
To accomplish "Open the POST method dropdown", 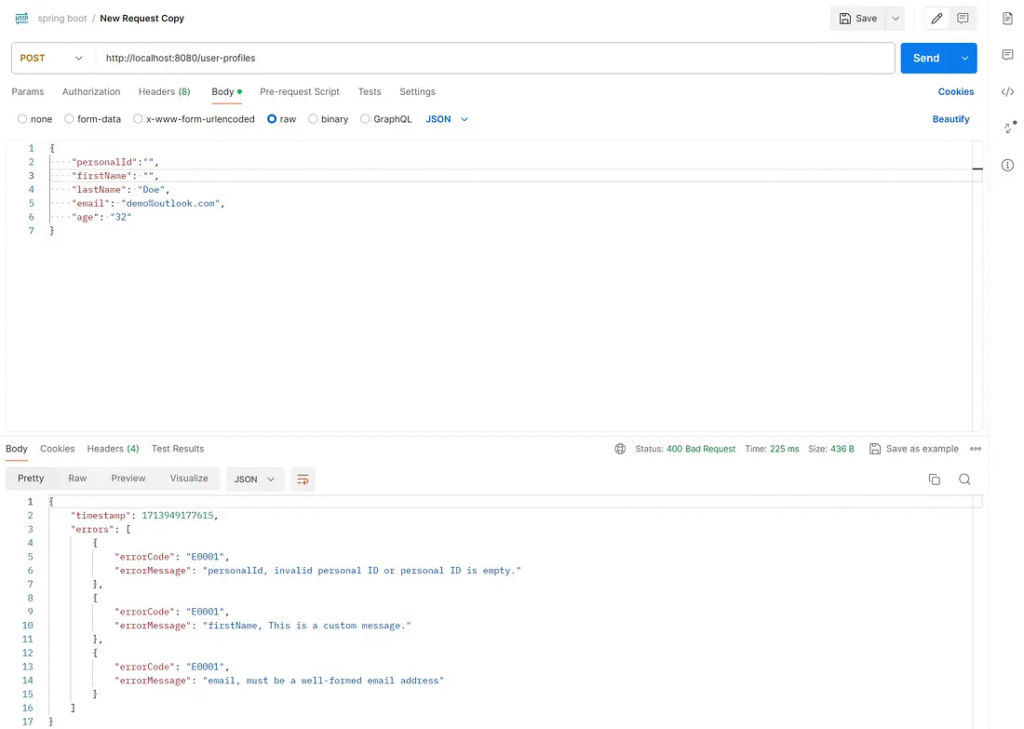I will pos(52,58).
